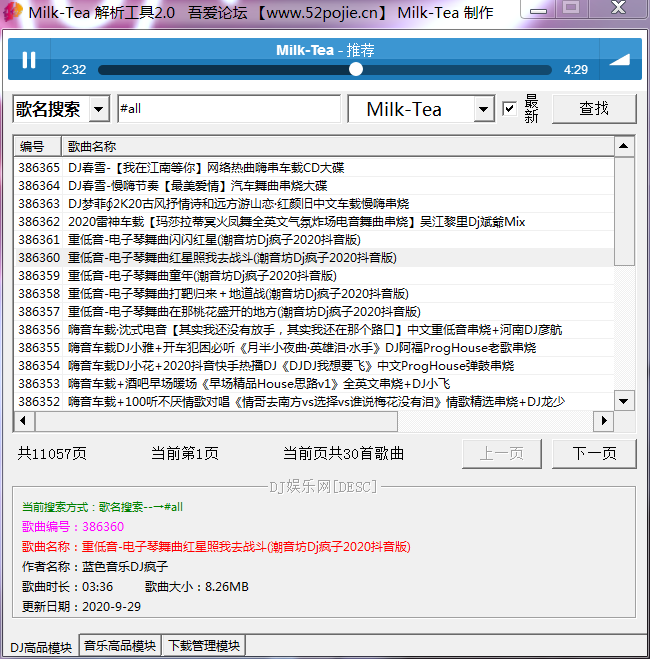The height and width of the screenshot is (659, 650).
Task: Click the 歌曲编号：386360 detail line
Action: click(x=73, y=527)
